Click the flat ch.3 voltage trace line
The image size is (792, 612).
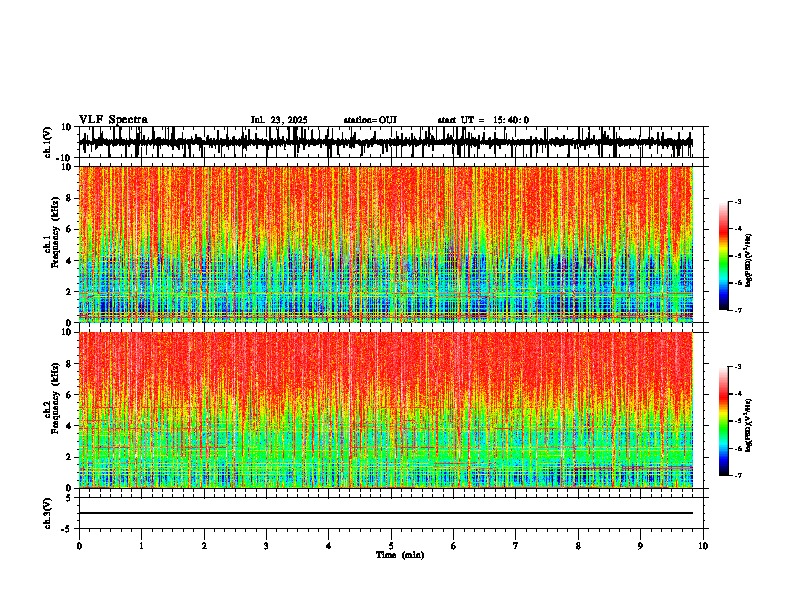pos(386,513)
